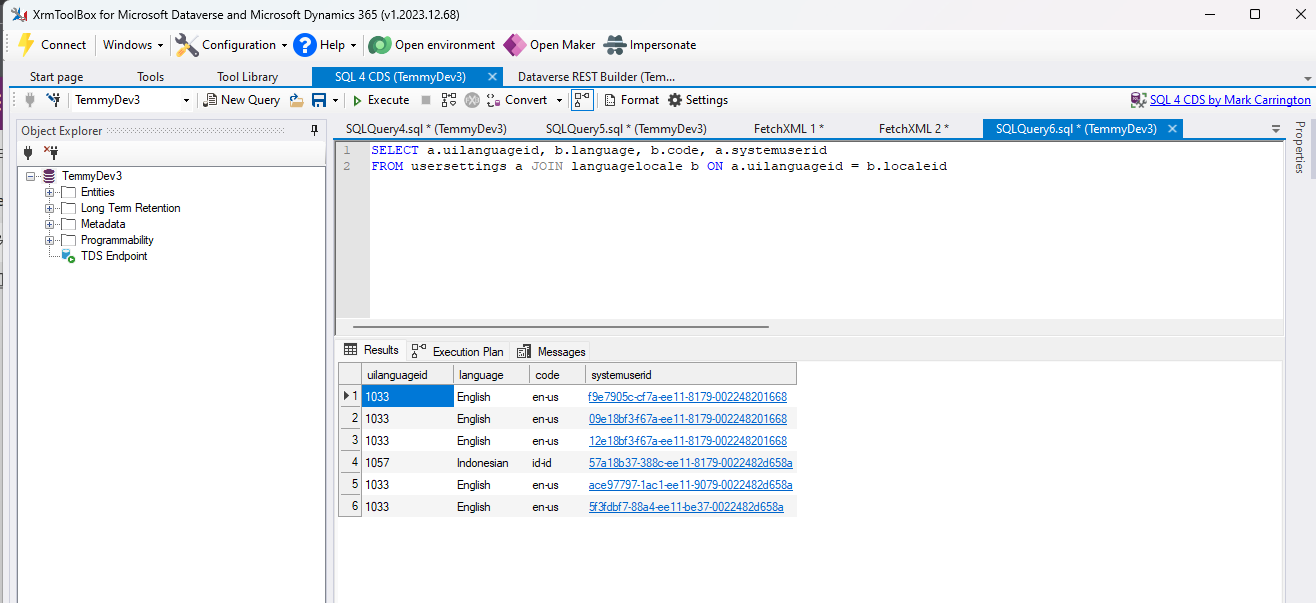Toggle include actual execution plan
The width and height of the screenshot is (1316, 603).
pos(582,100)
